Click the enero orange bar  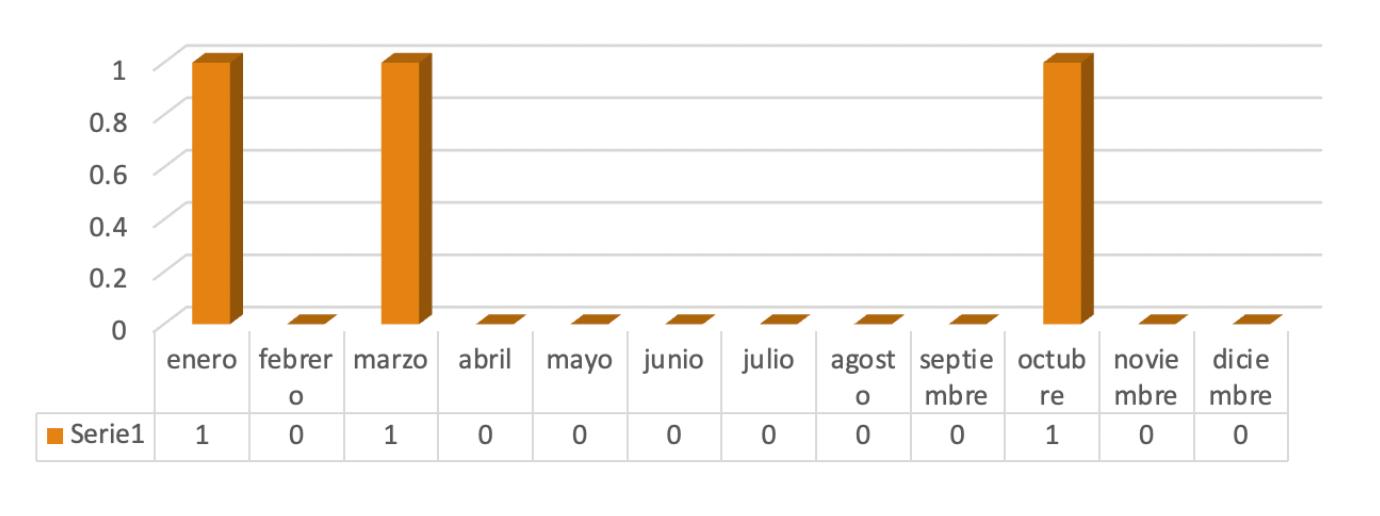tap(212, 192)
